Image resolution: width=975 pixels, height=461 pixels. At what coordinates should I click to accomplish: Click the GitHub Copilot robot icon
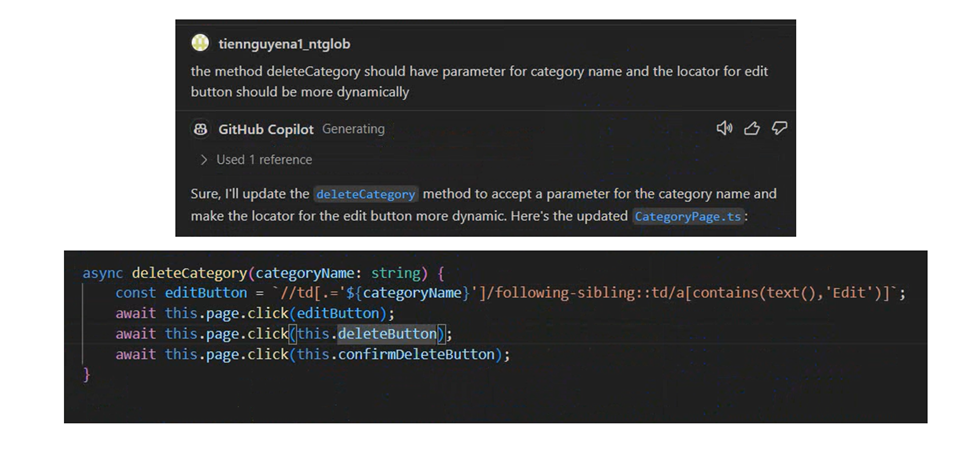tap(201, 129)
